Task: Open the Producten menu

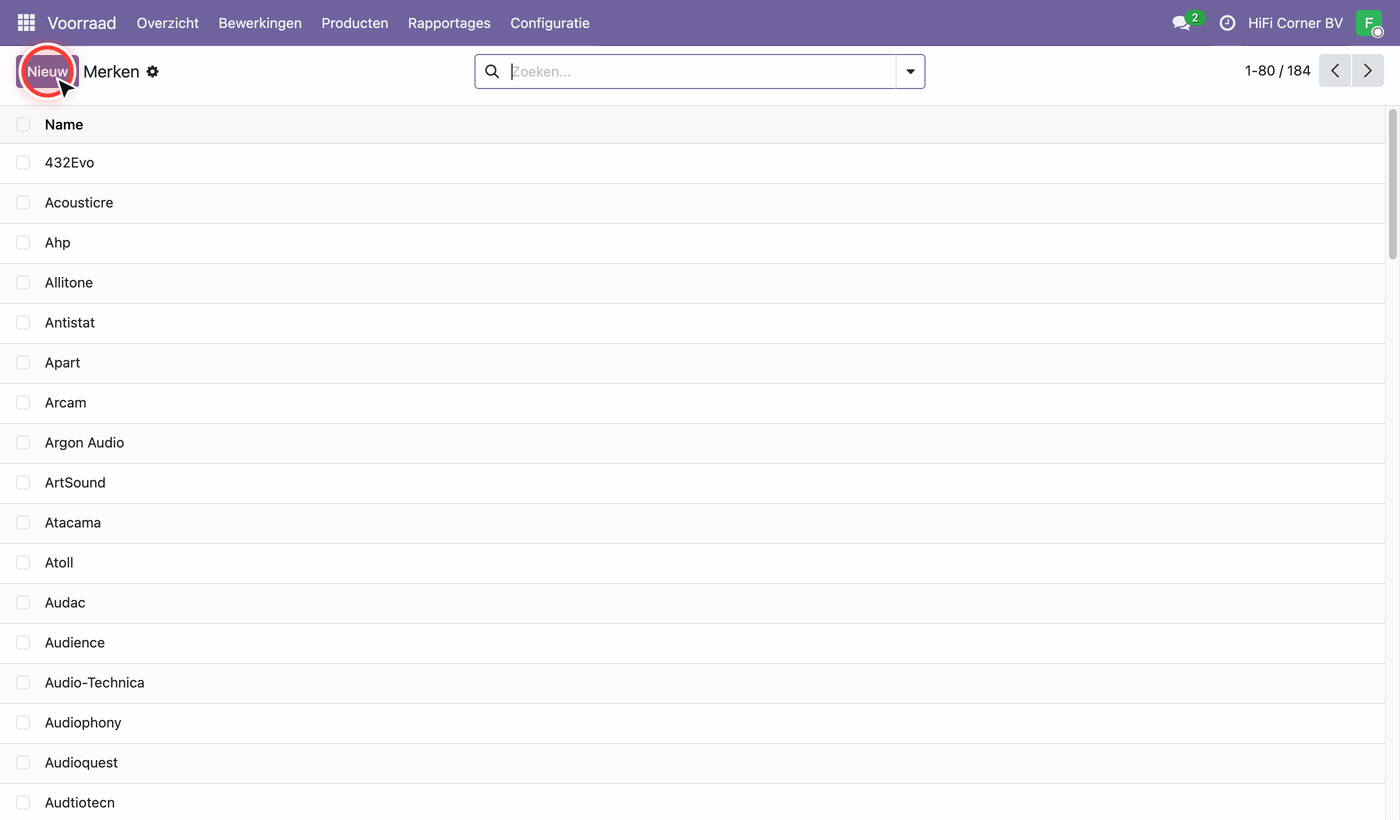Action: (x=355, y=23)
